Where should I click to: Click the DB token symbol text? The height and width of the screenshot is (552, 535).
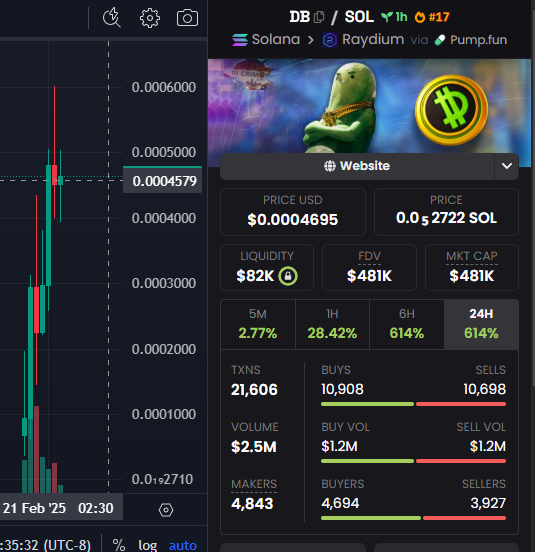pos(300,17)
